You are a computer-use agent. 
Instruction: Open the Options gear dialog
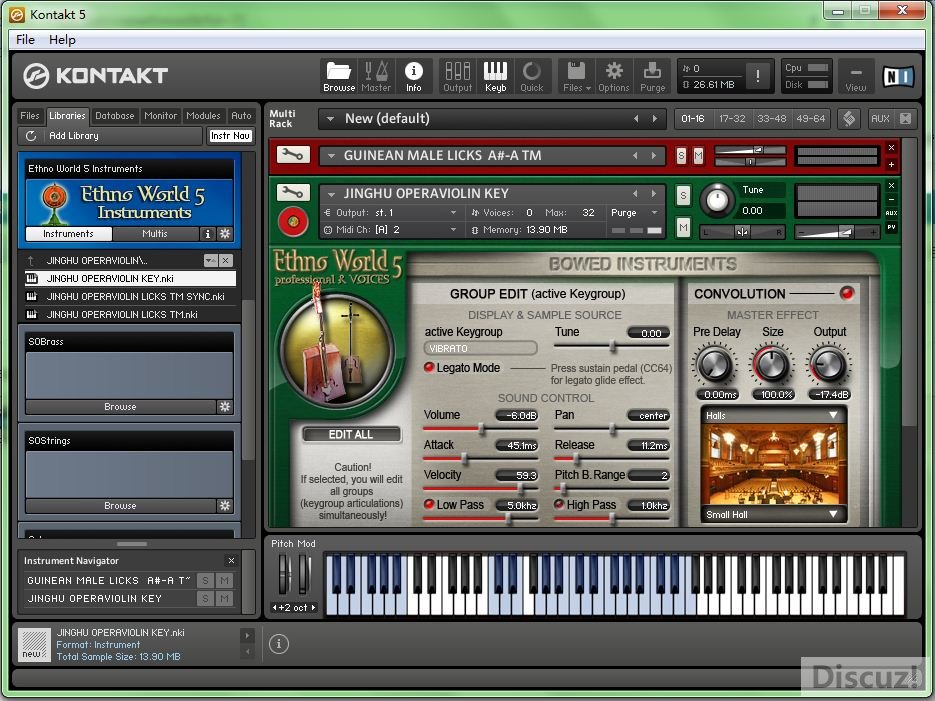(614, 76)
